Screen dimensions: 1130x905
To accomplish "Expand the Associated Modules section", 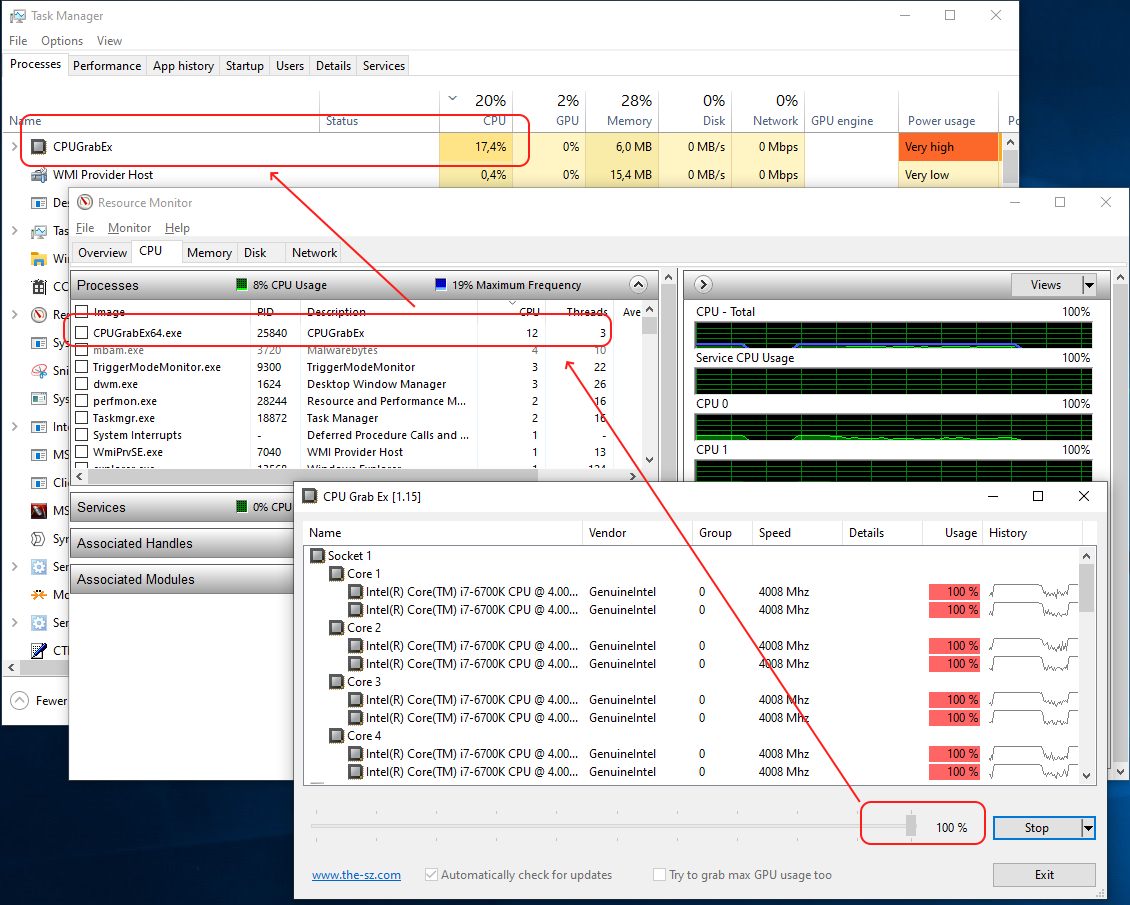I will click(182, 579).
